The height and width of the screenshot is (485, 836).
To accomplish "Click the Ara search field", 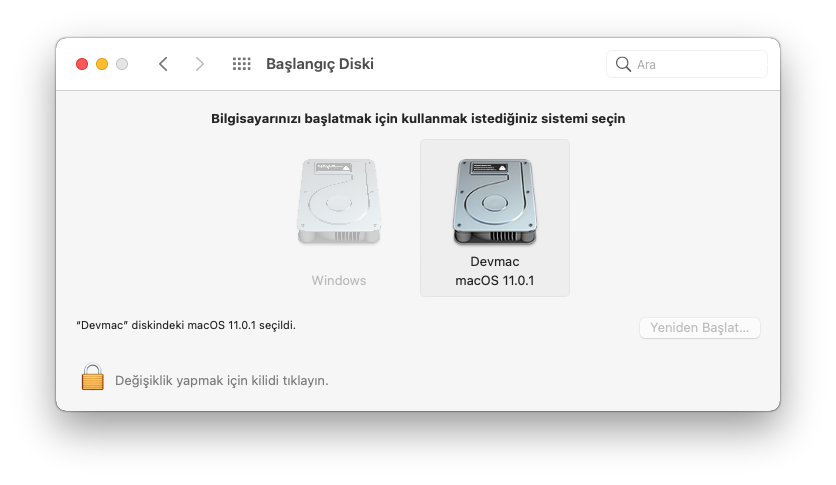I will (x=687, y=64).
